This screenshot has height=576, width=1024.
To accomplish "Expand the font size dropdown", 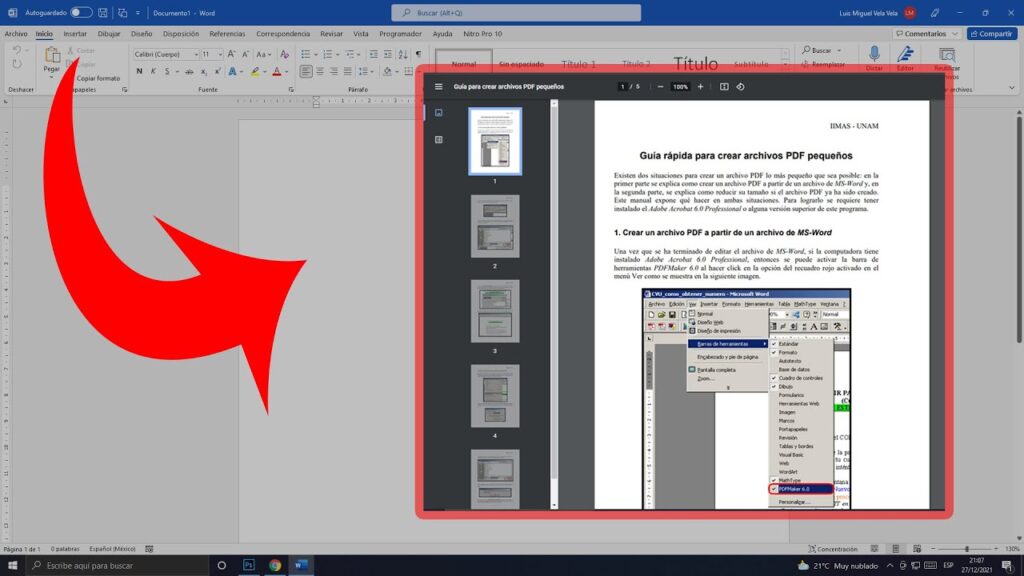I will coord(220,54).
